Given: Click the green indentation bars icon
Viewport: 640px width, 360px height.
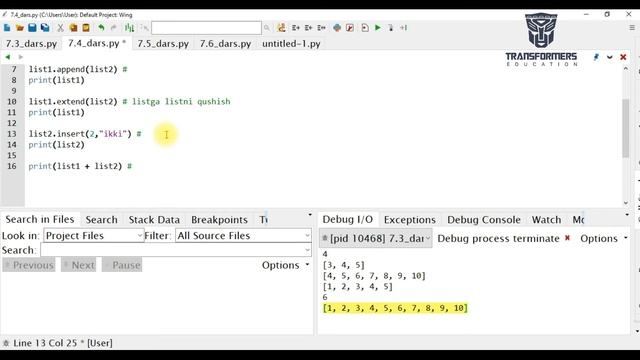Looking at the screenshot, I should coord(129,28).
